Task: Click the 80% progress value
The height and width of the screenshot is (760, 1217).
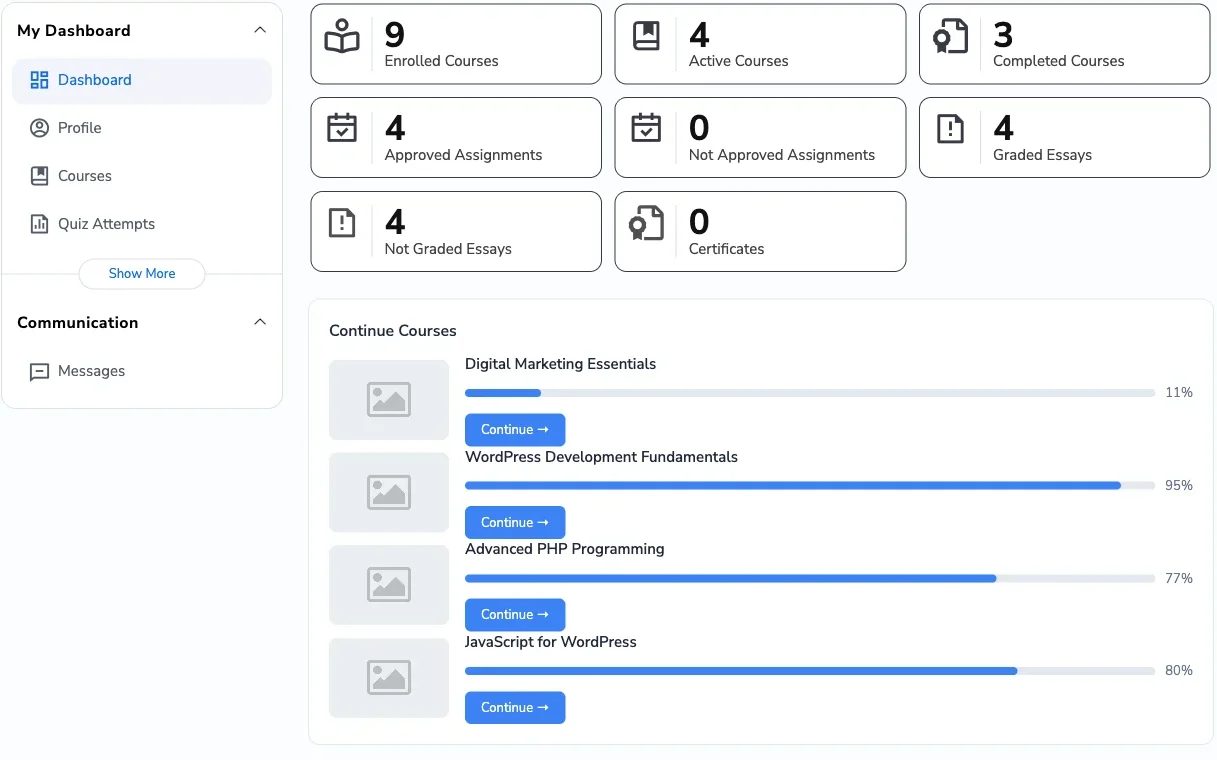Action: point(1179,671)
